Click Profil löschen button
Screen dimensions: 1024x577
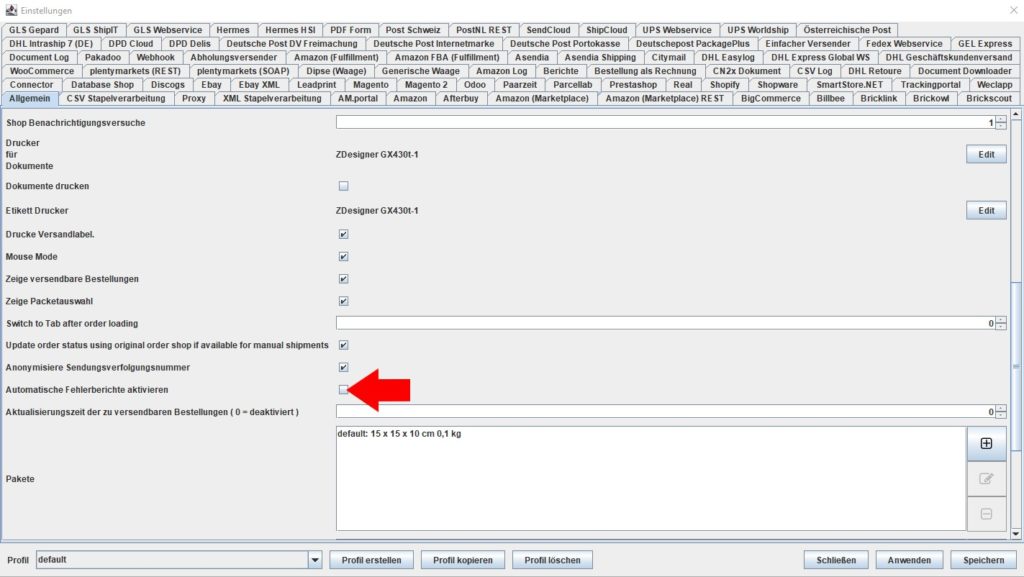click(552, 560)
